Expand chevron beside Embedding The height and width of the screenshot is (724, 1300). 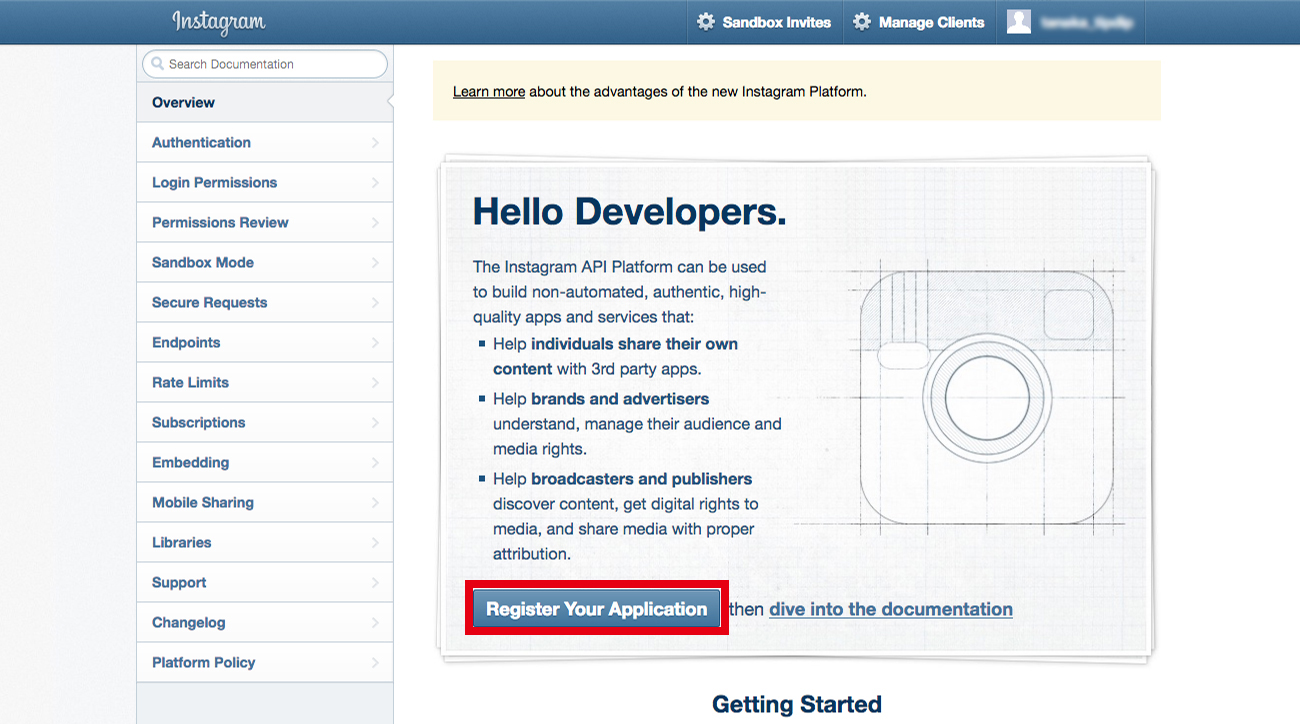(x=375, y=462)
